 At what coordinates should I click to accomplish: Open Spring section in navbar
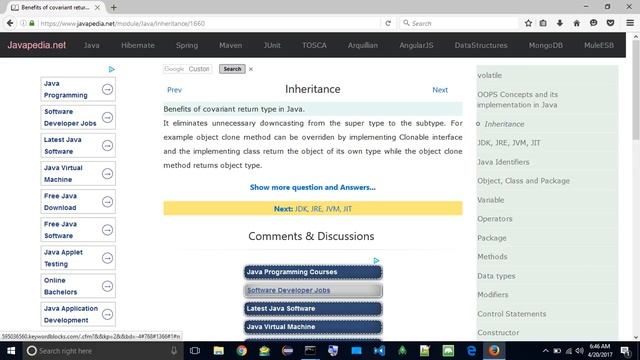click(x=187, y=45)
